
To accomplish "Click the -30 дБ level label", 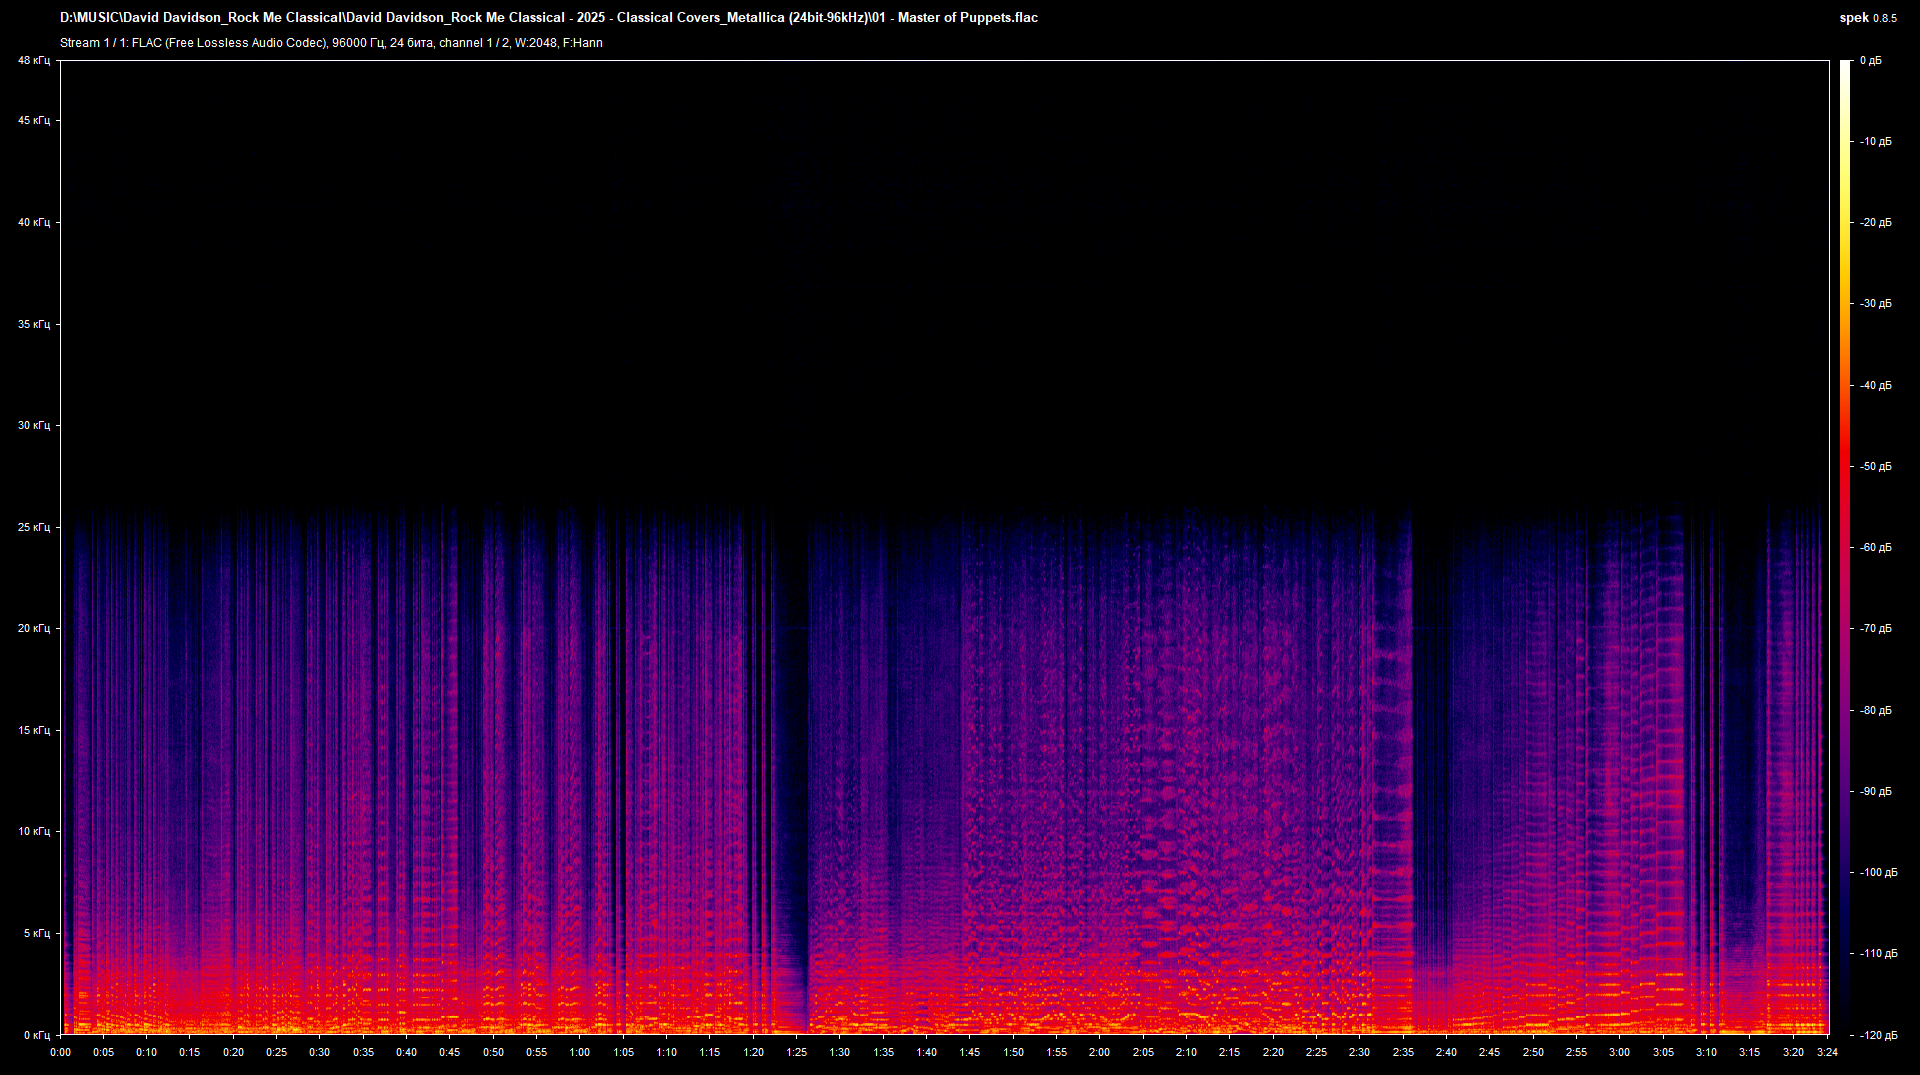I will [1876, 304].
